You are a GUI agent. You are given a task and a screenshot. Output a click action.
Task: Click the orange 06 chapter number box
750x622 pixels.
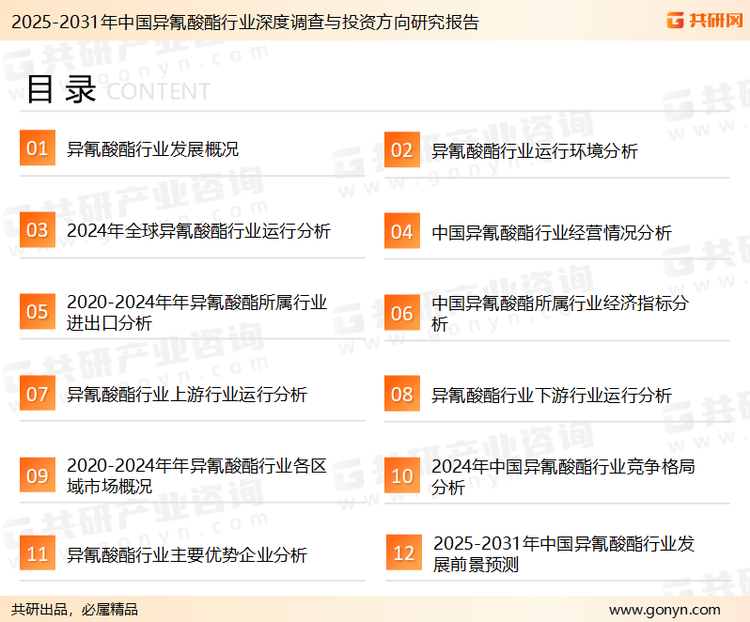coord(402,313)
